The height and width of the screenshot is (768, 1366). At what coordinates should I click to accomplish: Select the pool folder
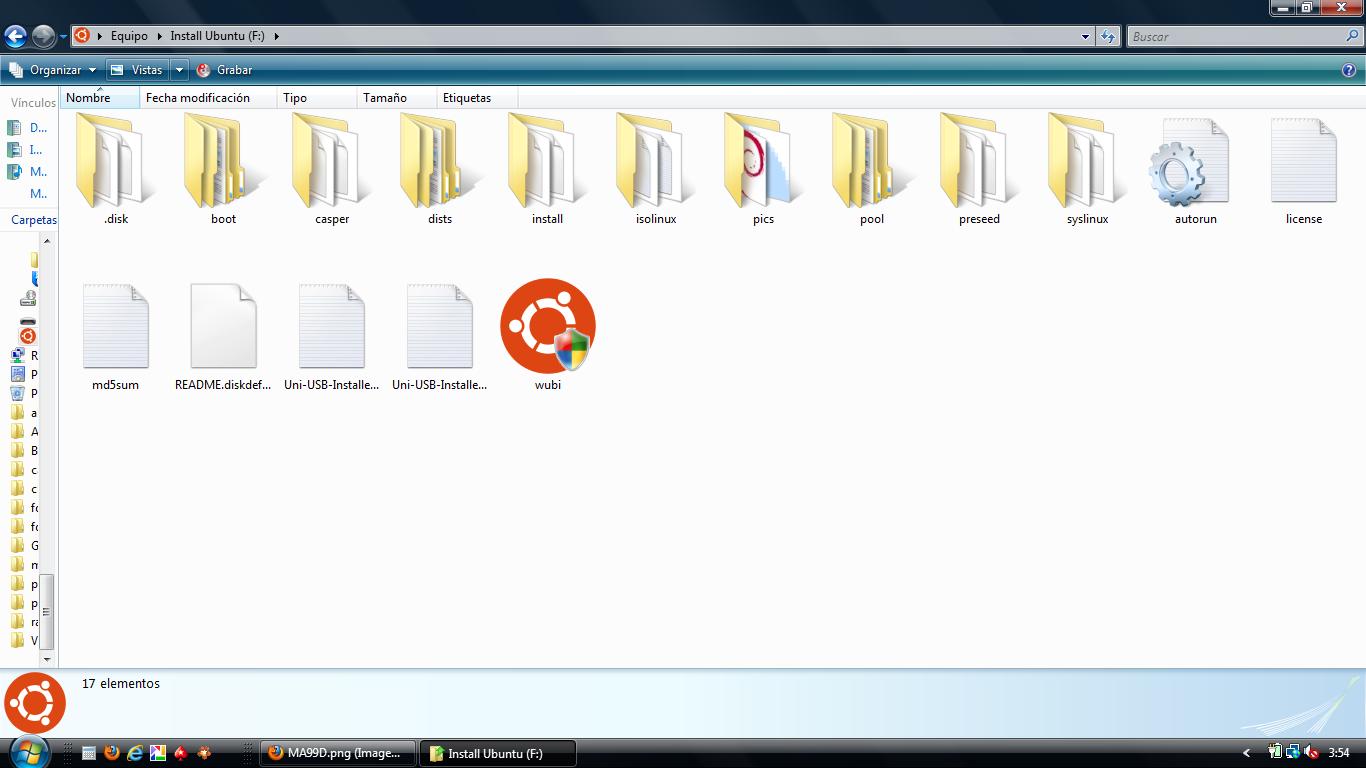click(872, 169)
